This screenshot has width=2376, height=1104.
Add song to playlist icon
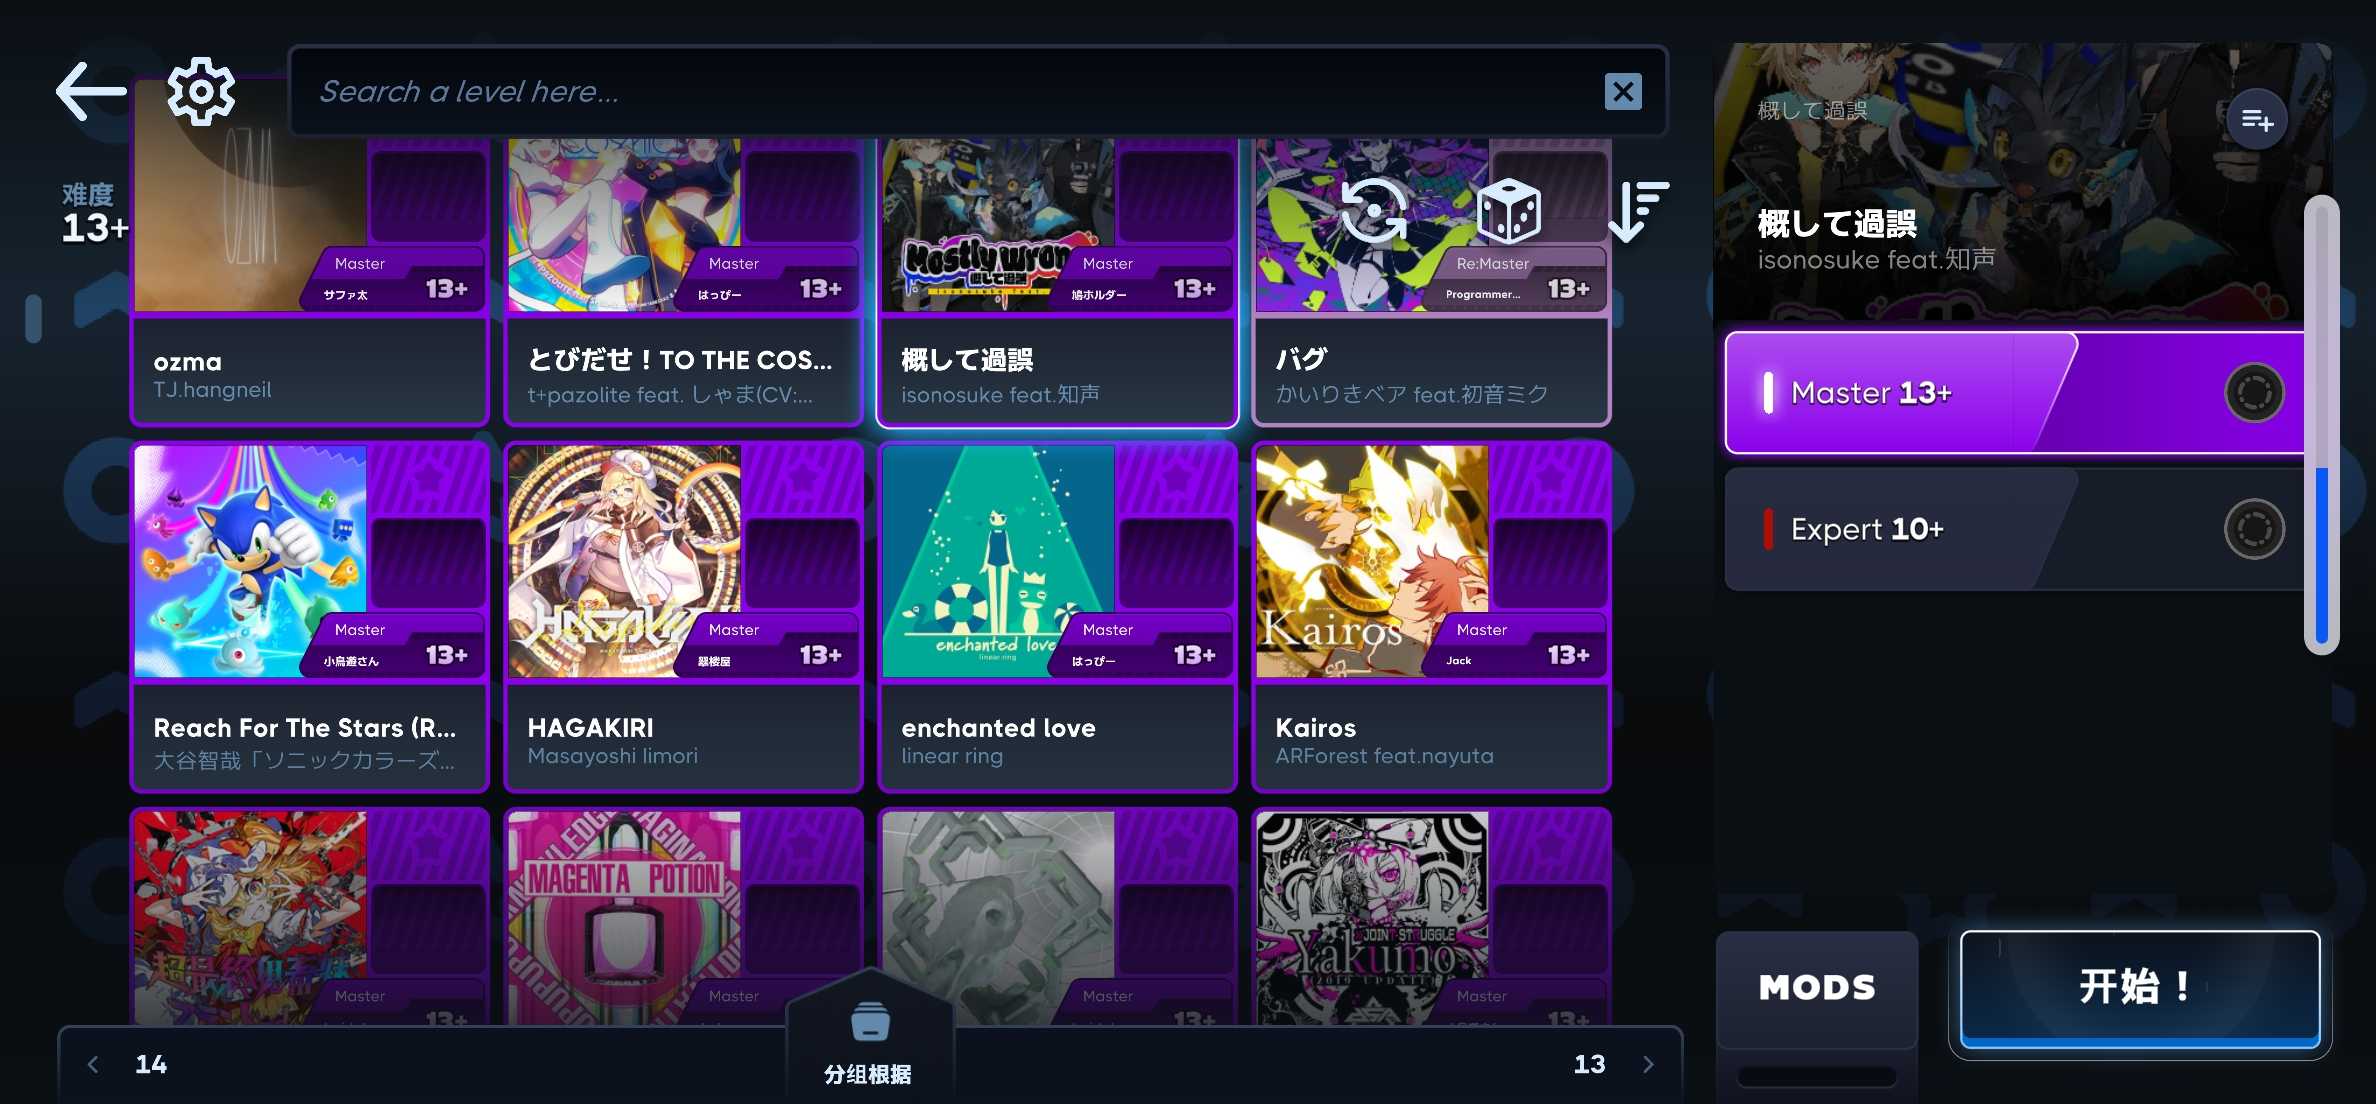pyautogui.click(x=2257, y=120)
